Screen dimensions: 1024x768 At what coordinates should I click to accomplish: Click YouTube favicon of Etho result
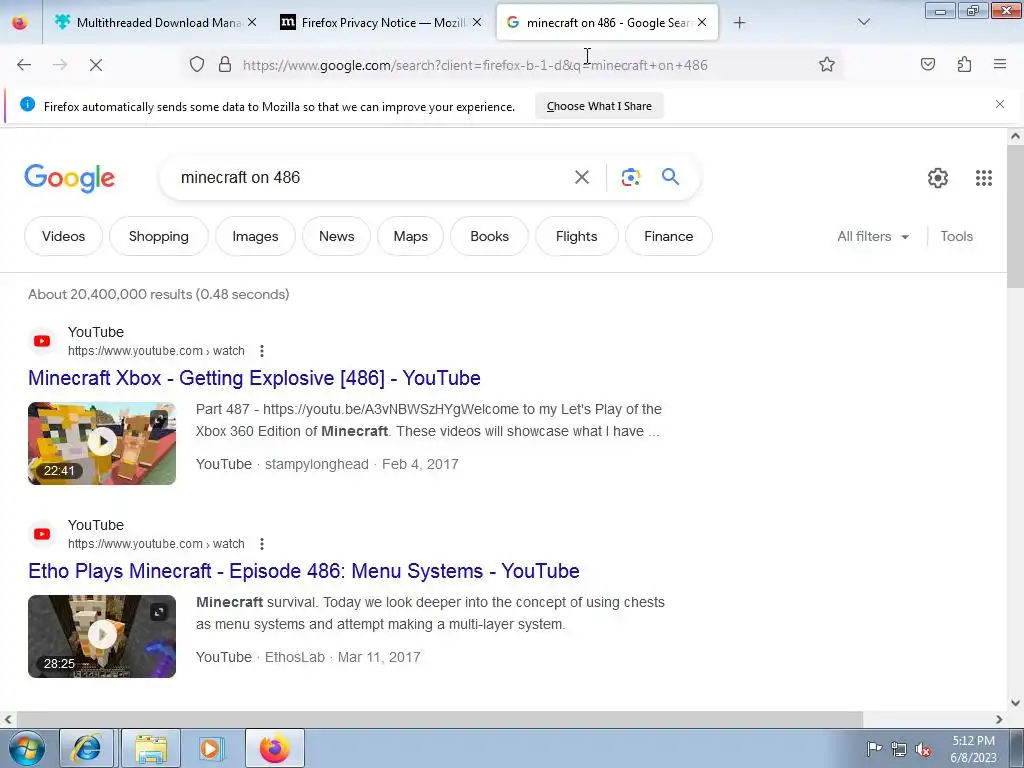pos(42,534)
